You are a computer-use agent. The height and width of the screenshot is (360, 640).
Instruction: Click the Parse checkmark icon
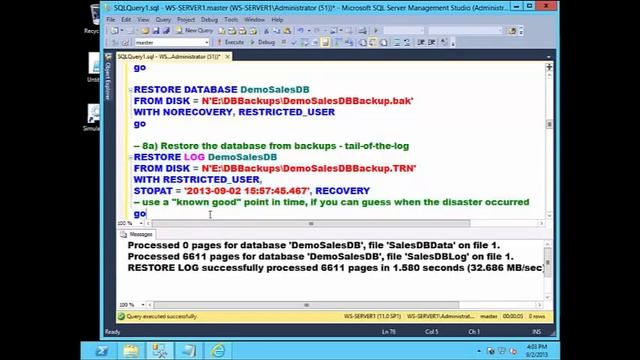tap(293, 42)
